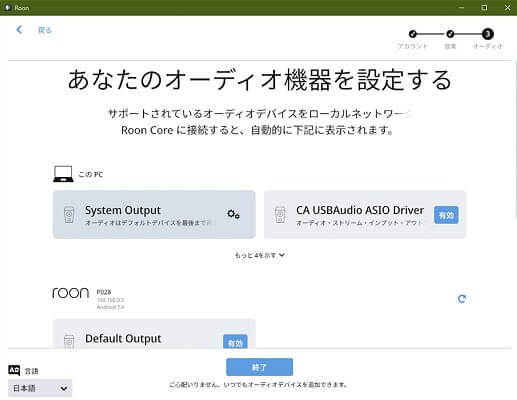Open System Output settings gear
The image size is (517, 400).
click(x=233, y=214)
